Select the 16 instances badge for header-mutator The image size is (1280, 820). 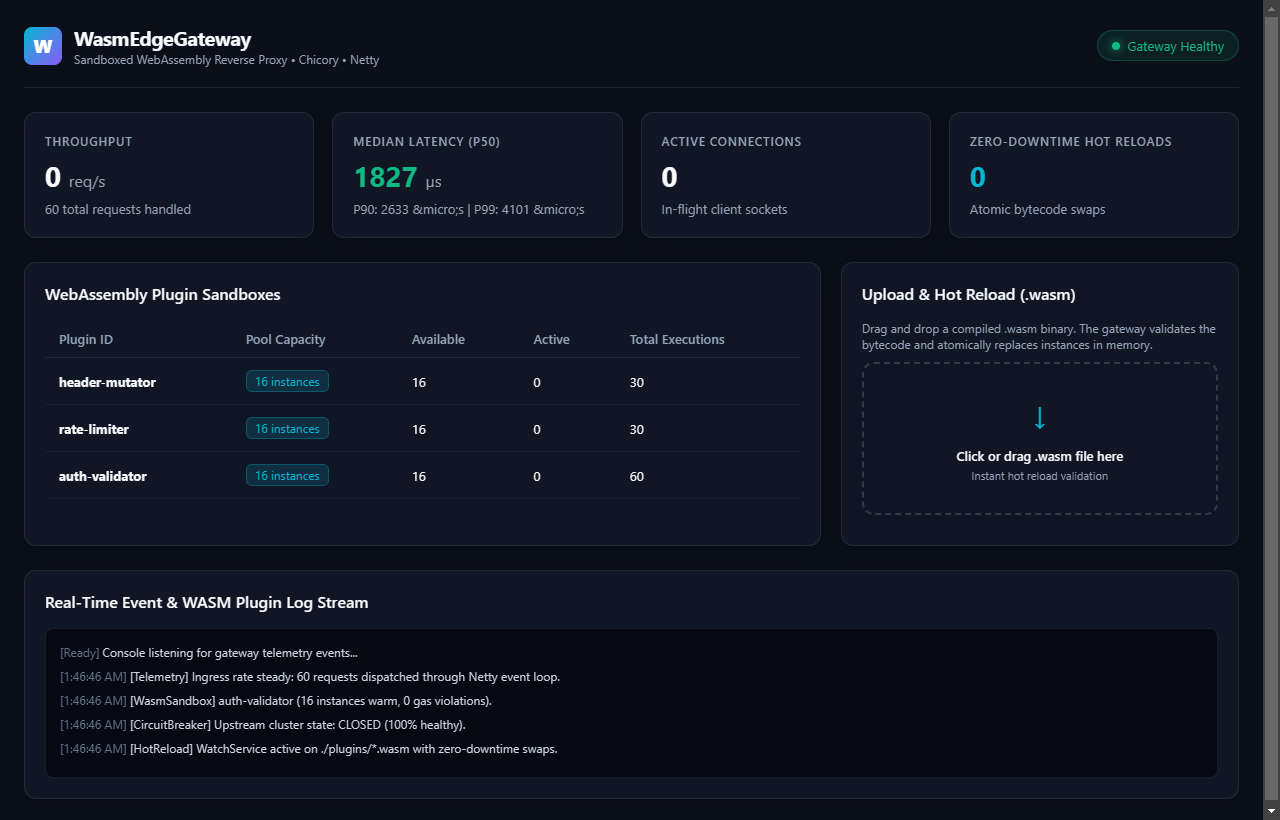(x=287, y=381)
